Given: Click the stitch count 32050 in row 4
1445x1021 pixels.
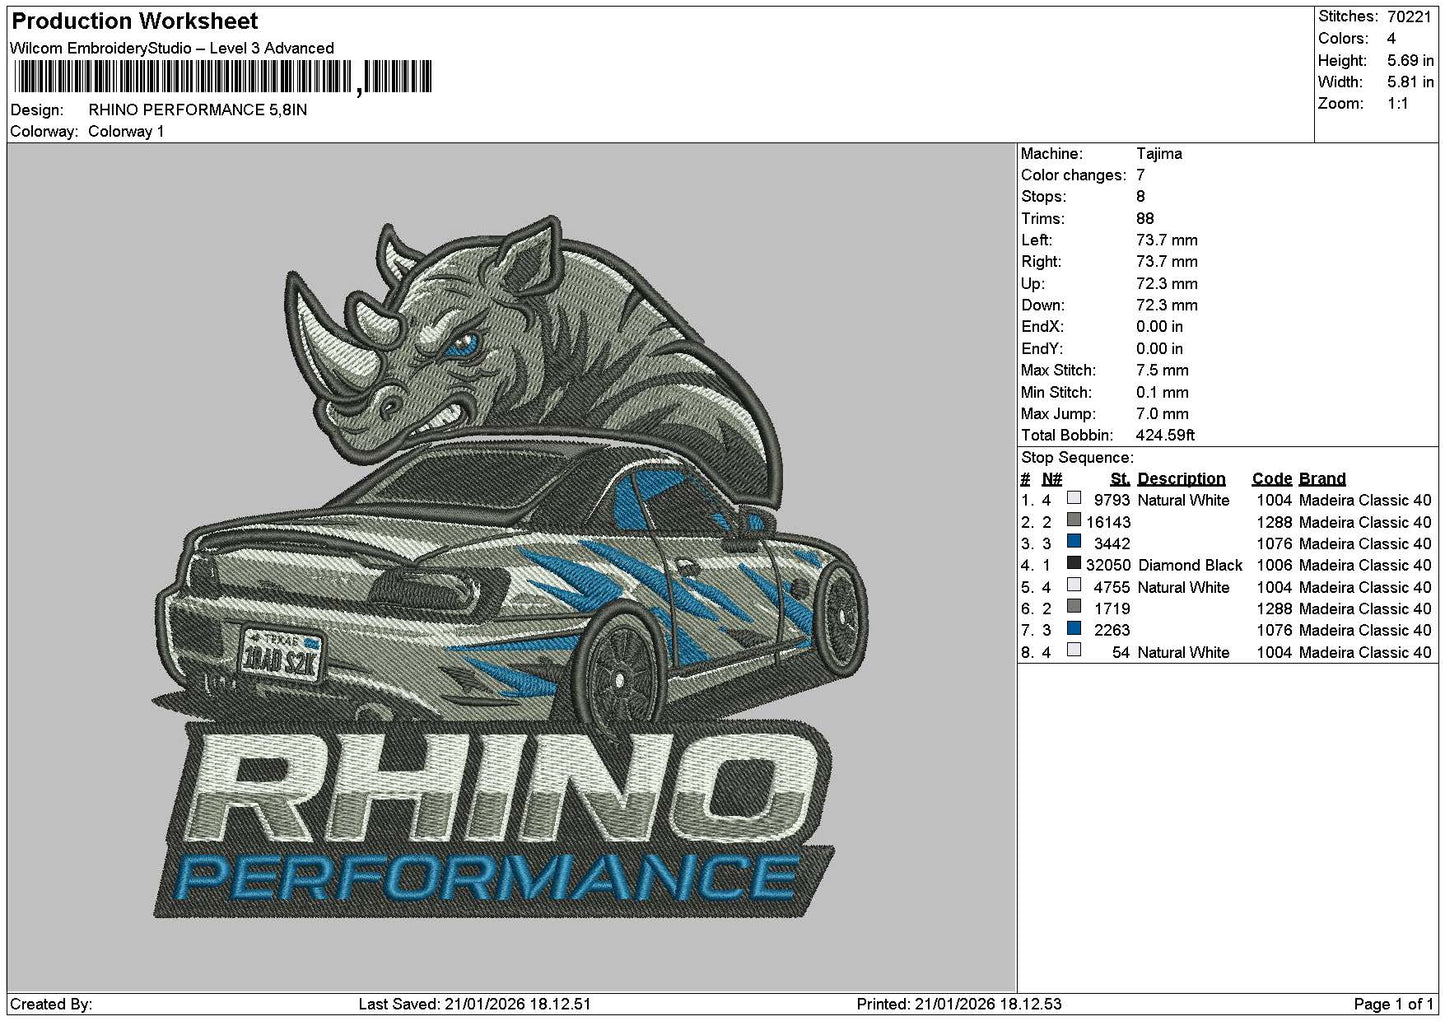Looking at the screenshot, I should pos(1108,565).
